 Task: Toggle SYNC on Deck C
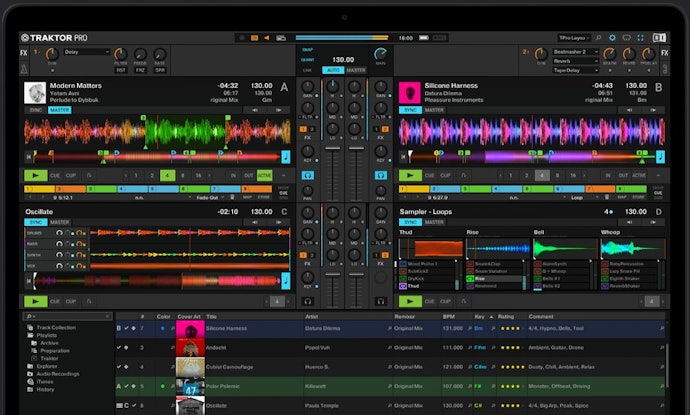pos(35,222)
